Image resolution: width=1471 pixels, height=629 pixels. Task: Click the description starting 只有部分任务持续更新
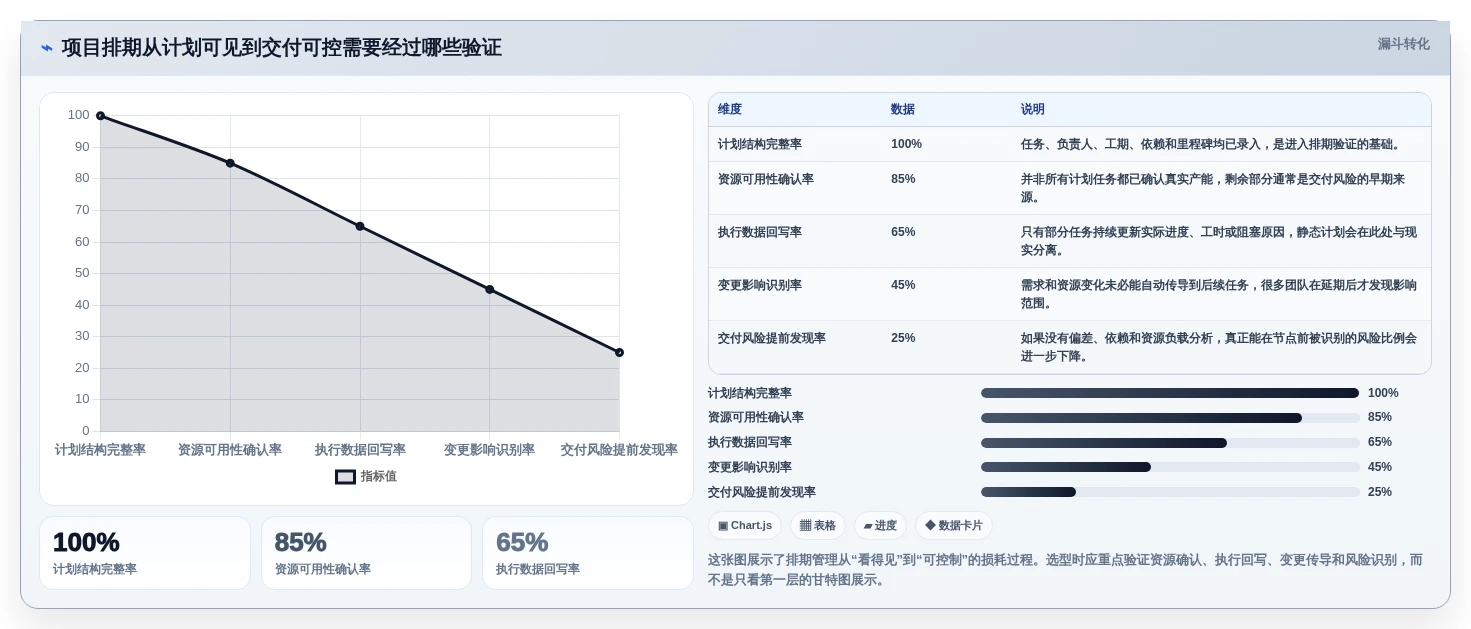1218,241
